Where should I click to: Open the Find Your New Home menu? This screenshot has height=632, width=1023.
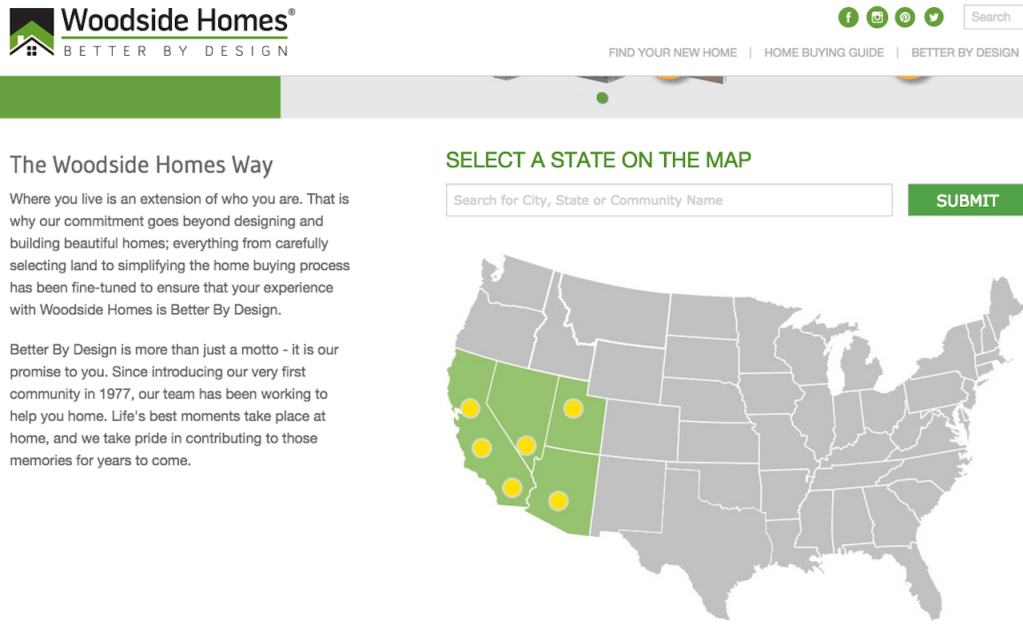[672, 53]
